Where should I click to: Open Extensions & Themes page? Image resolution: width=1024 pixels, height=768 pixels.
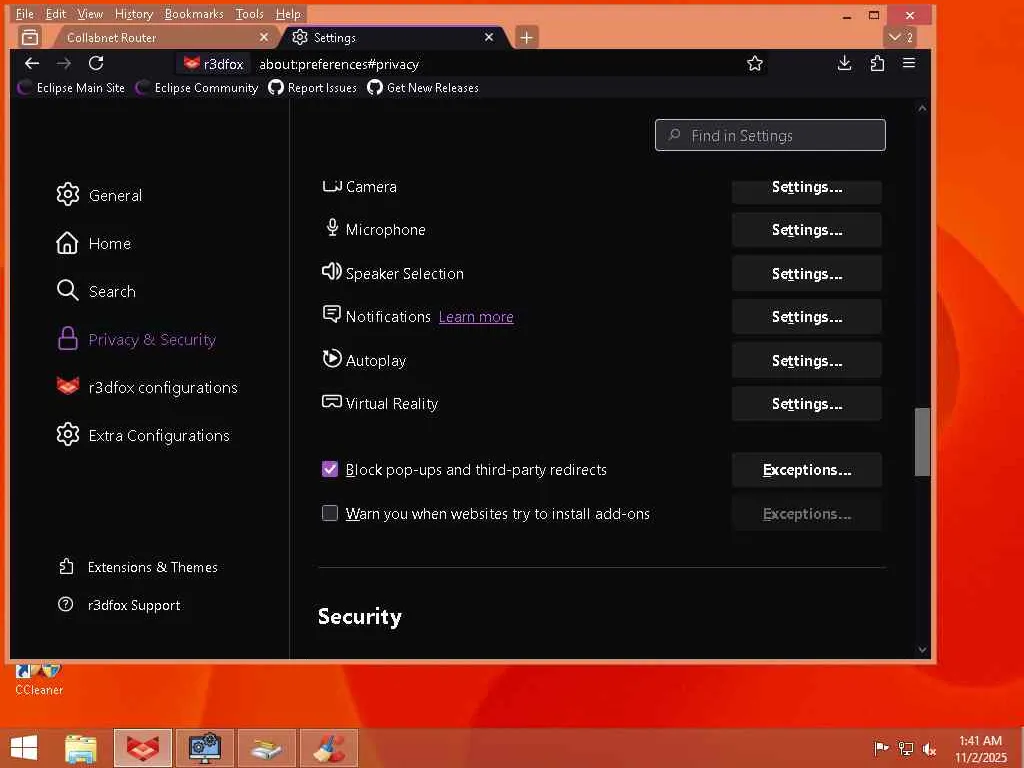coord(138,567)
